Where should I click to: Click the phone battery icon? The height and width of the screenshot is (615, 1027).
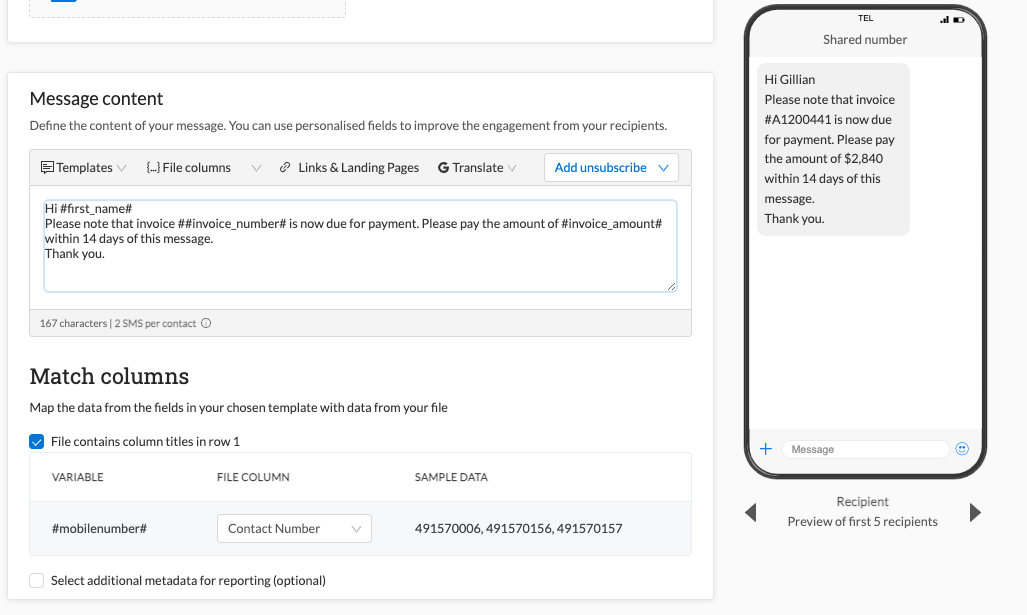(x=959, y=20)
